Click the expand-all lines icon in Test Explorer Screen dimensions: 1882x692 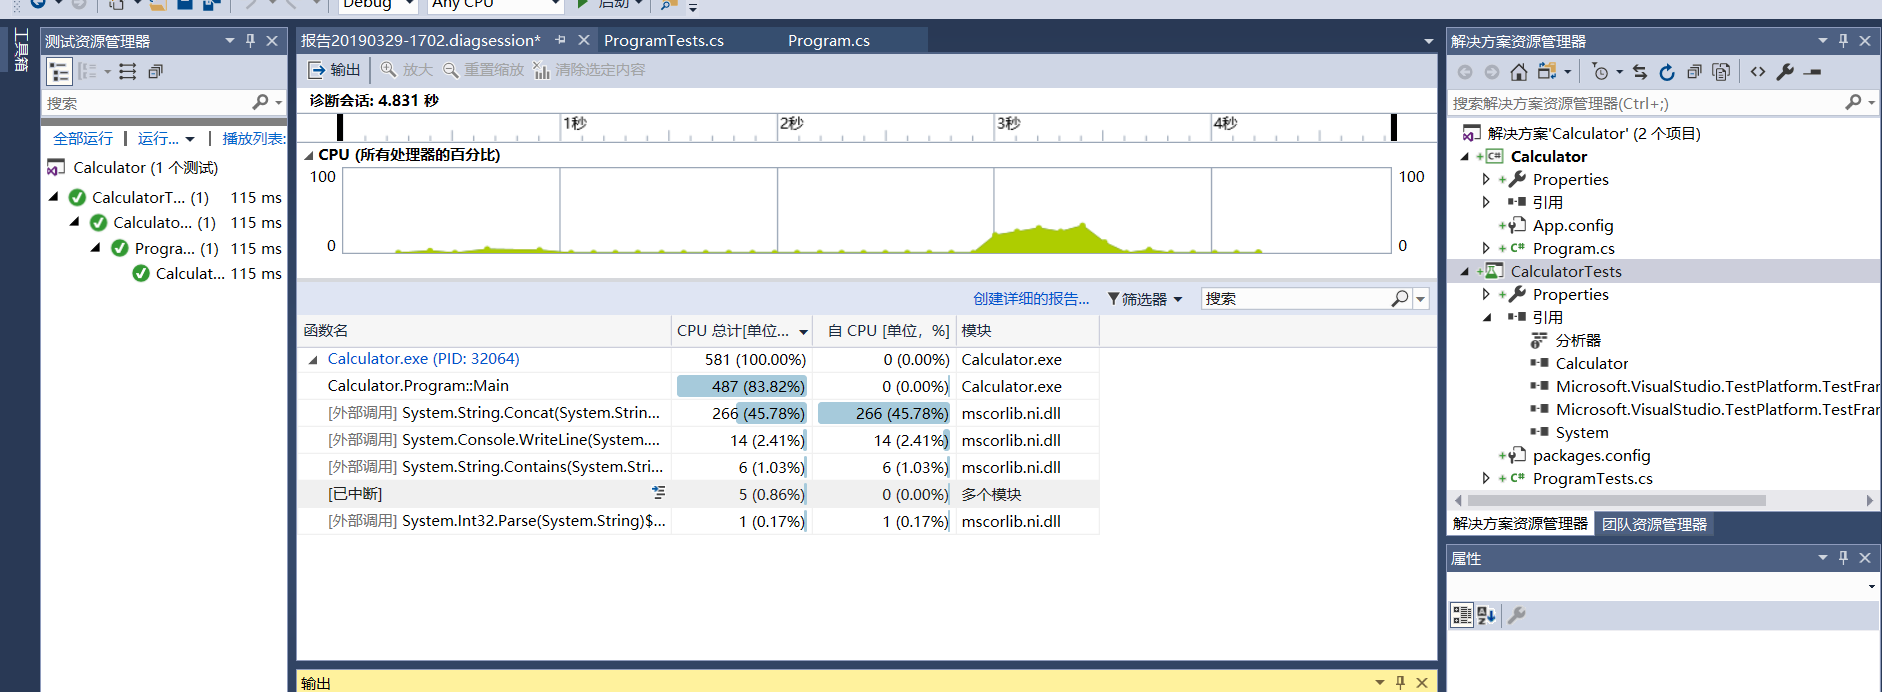127,72
